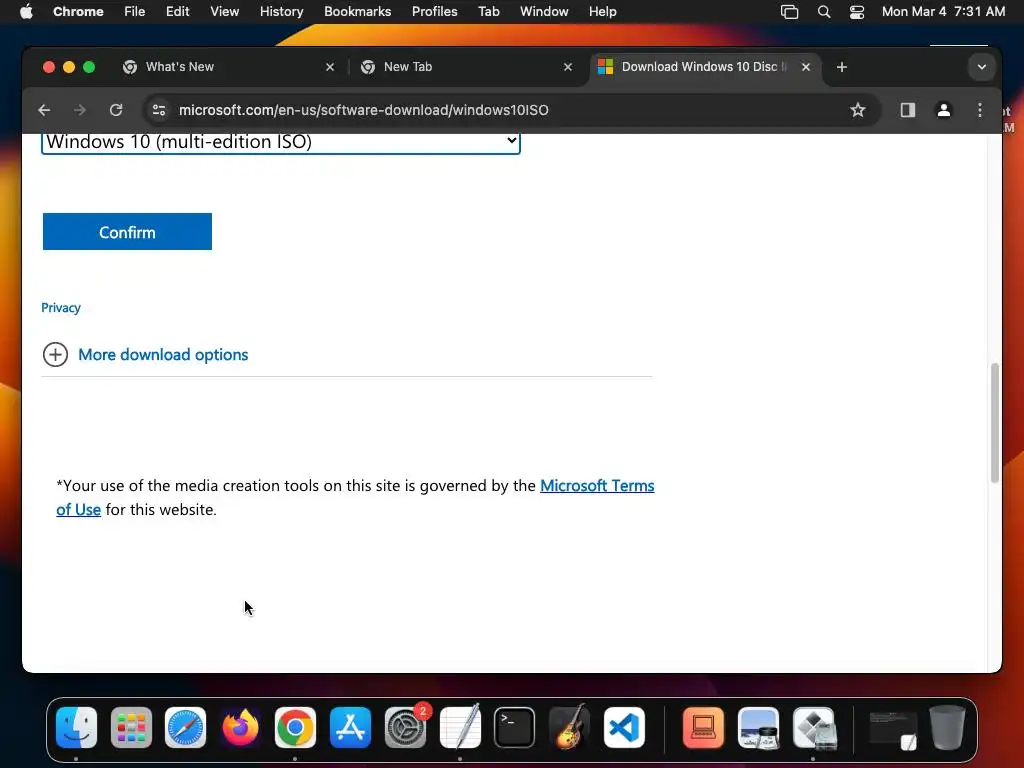Open the Profiles menu
The height and width of the screenshot is (768, 1024).
tap(434, 12)
